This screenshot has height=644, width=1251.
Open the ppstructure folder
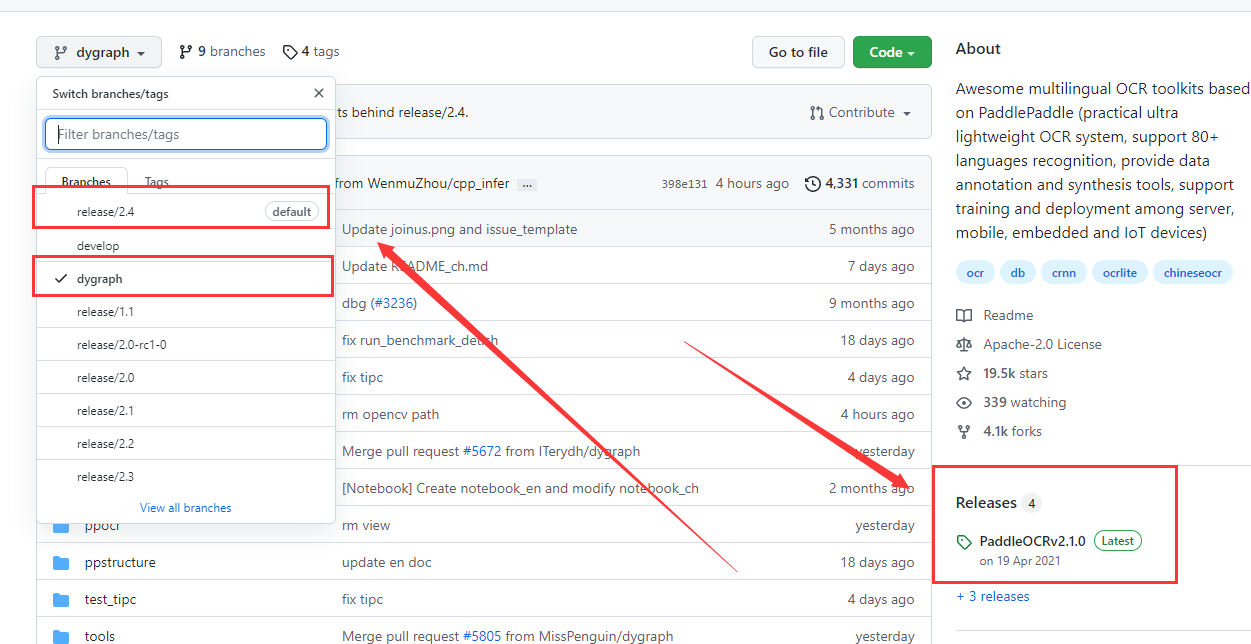pos(120,562)
